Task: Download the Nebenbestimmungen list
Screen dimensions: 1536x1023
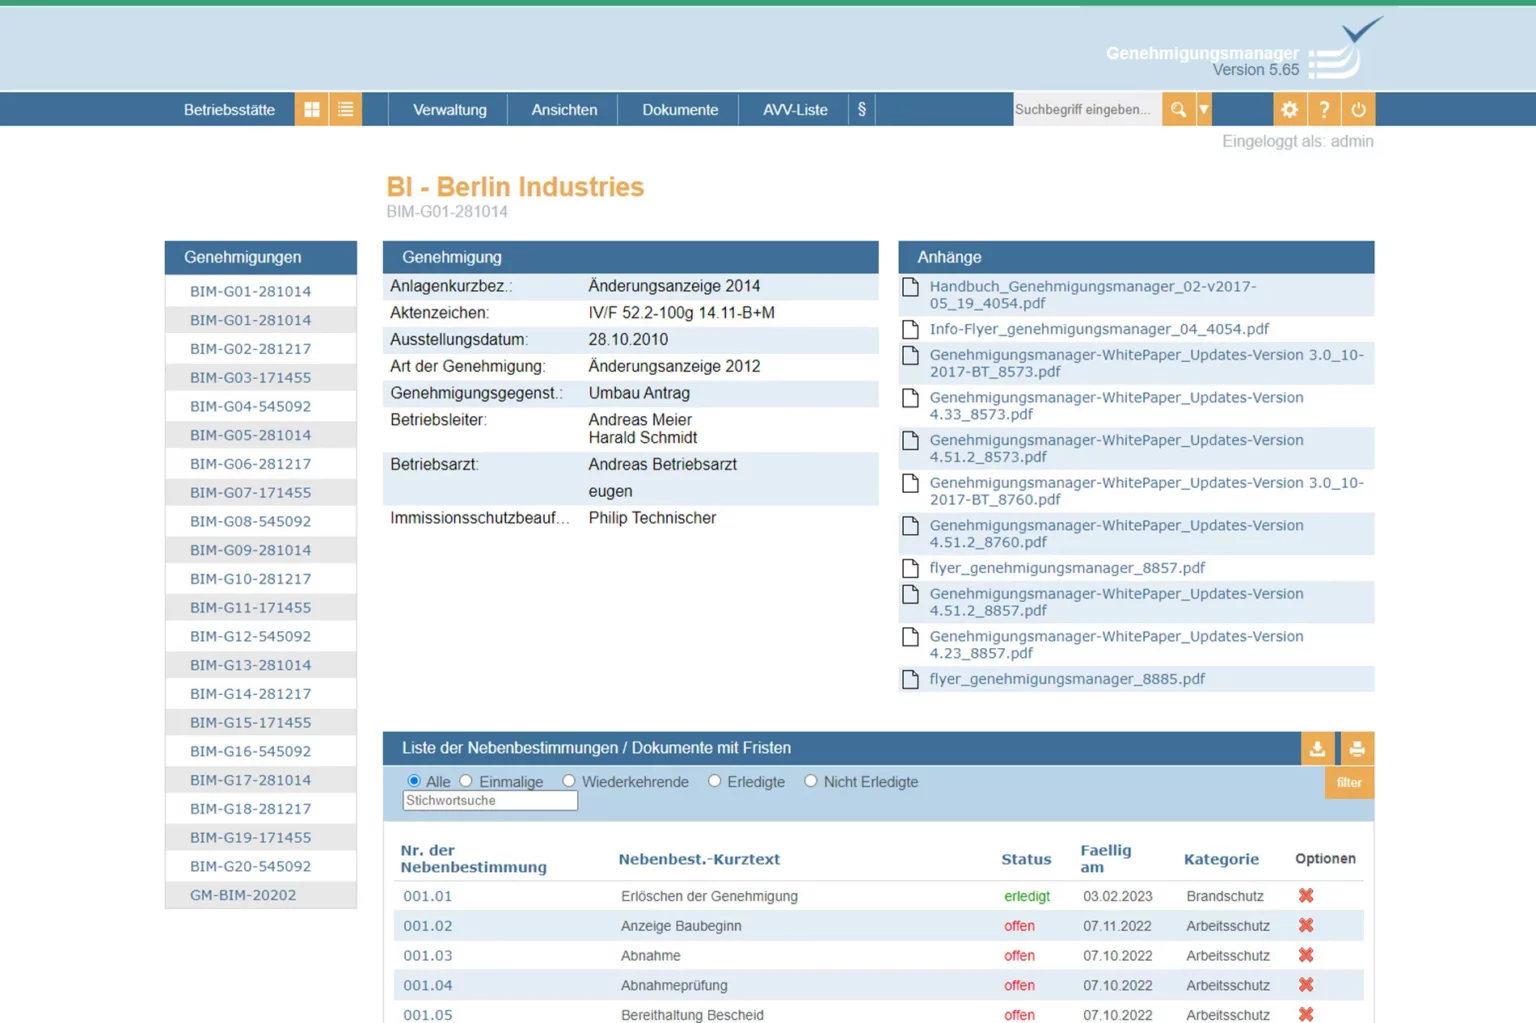Action: click(1317, 748)
